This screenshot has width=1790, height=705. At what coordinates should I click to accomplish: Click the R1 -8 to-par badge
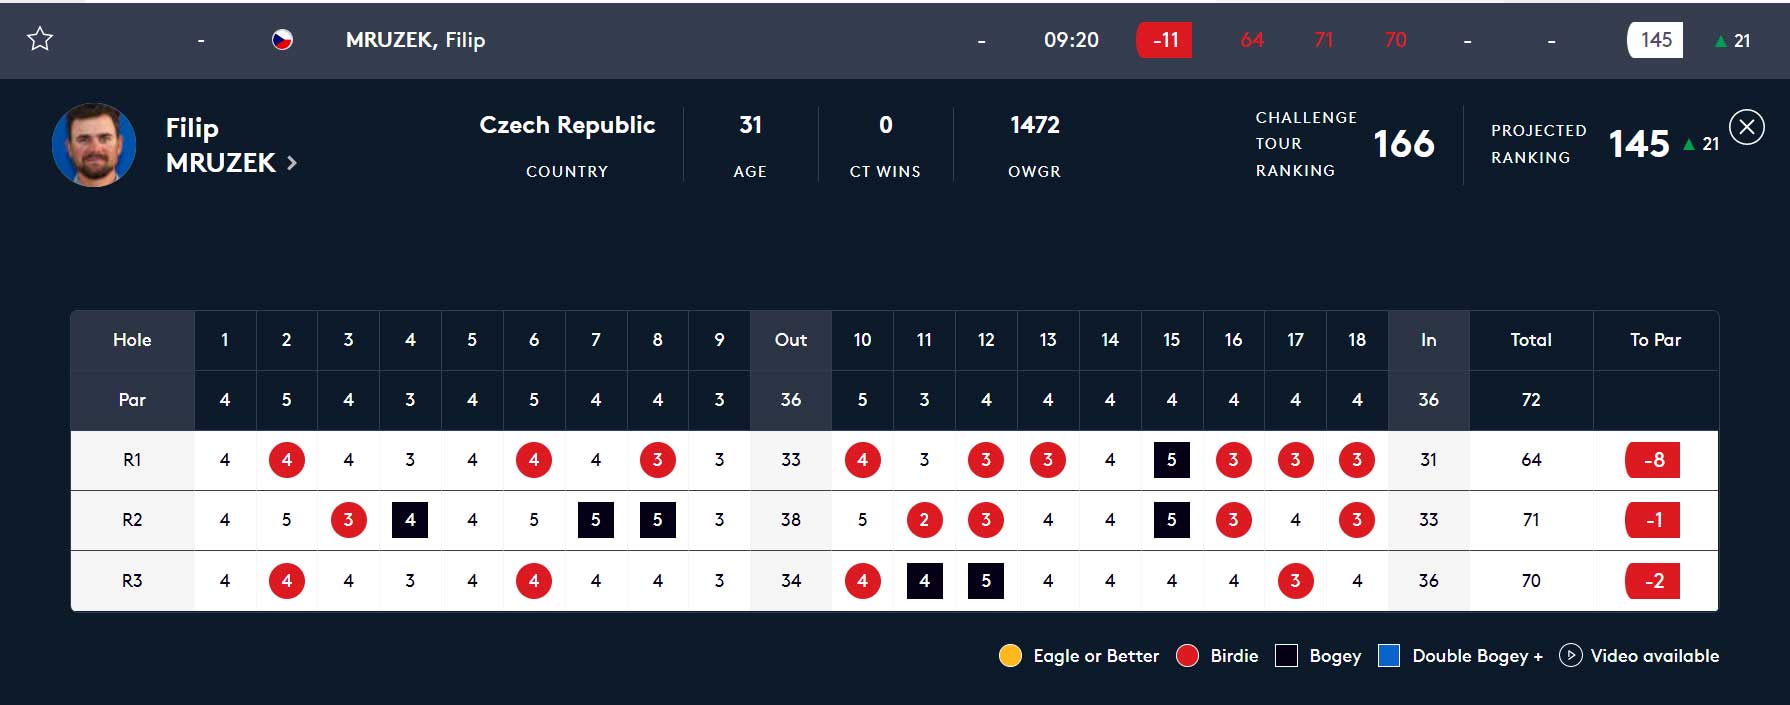(x=1654, y=460)
